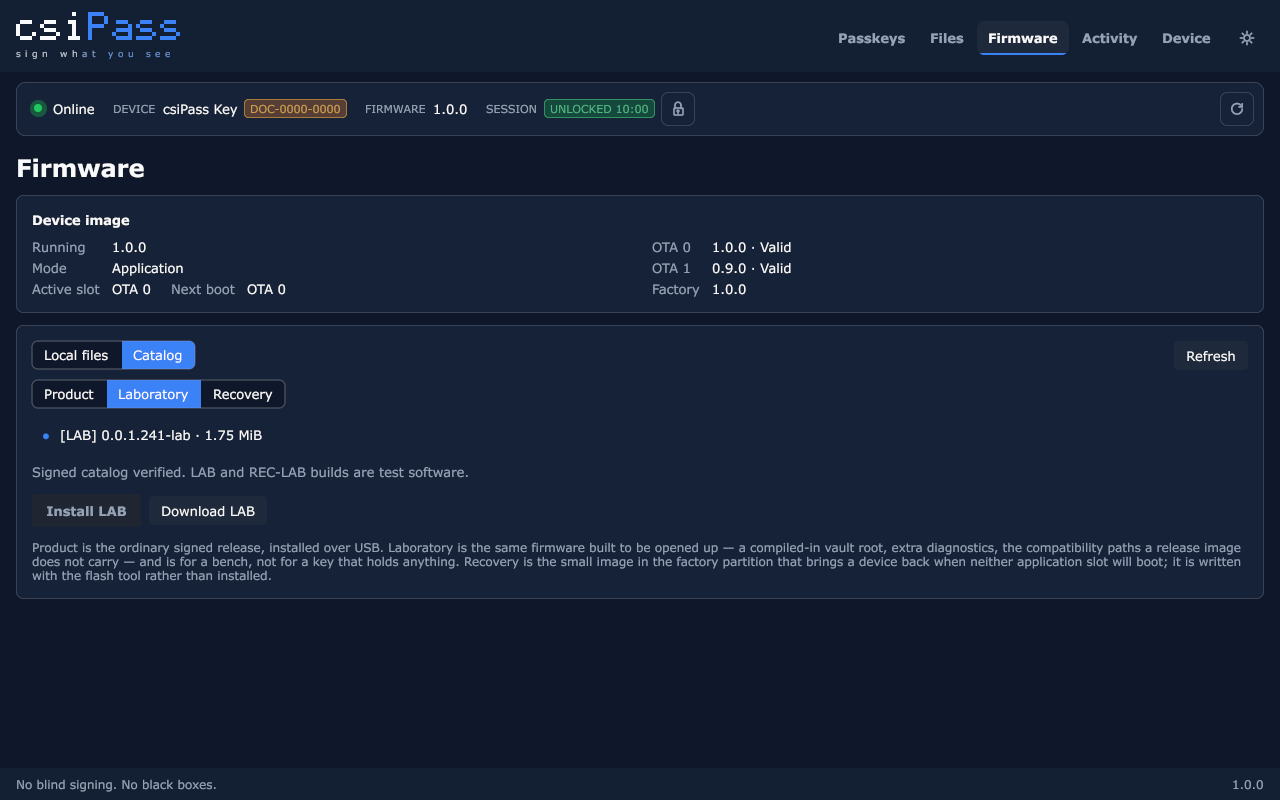The image size is (1280, 800).
Task: Click the 'Device image' heading
Action: [81, 220]
